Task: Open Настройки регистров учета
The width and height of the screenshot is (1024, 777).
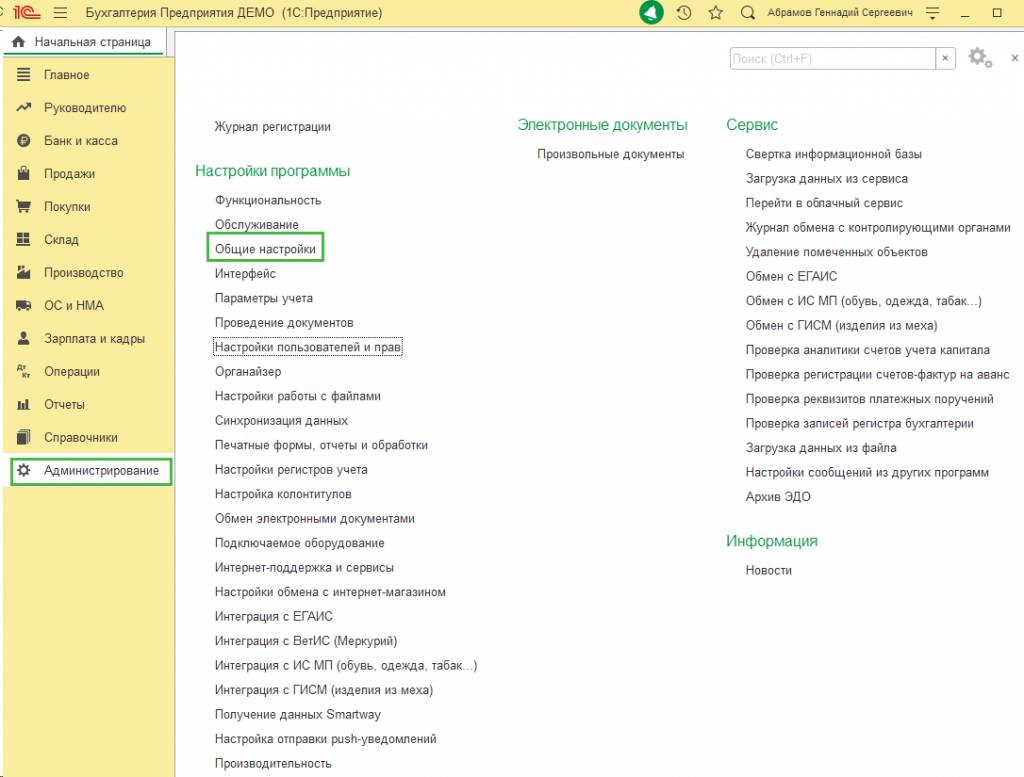Action: 291,469
